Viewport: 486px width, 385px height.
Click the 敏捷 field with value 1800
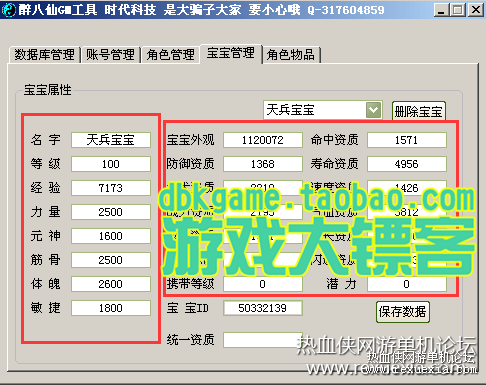(111, 308)
